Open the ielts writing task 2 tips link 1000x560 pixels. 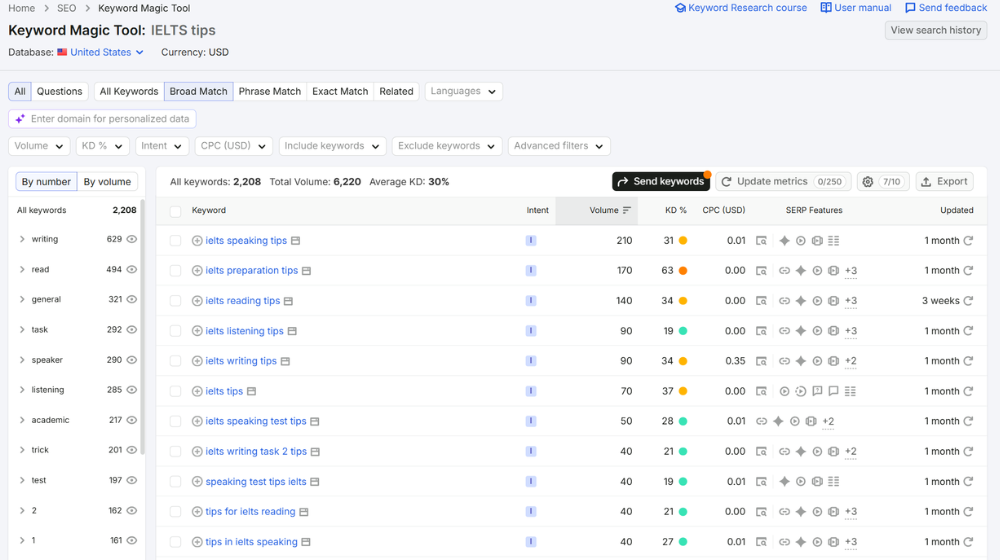[256, 451]
